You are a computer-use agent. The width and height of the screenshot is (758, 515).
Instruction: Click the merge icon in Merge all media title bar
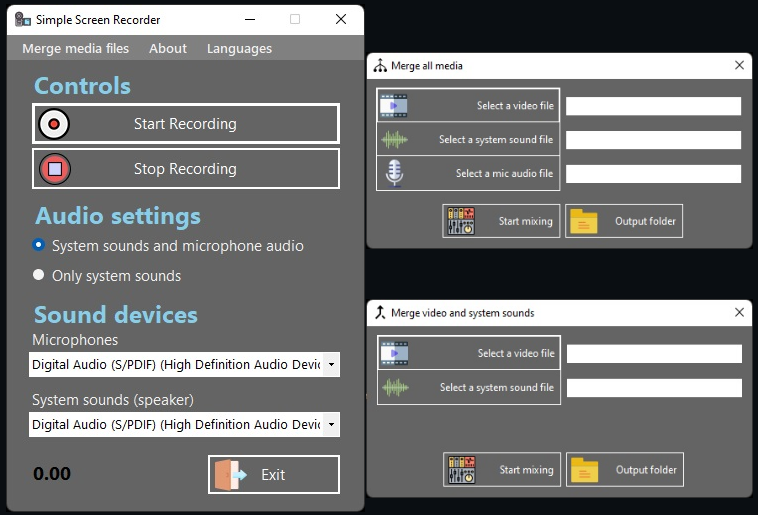point(380,66)
